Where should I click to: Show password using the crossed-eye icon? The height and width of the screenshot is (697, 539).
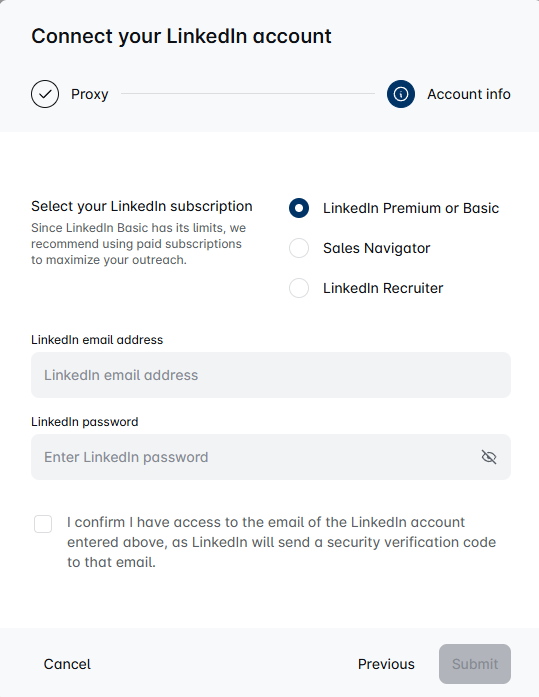click(489, 457)
